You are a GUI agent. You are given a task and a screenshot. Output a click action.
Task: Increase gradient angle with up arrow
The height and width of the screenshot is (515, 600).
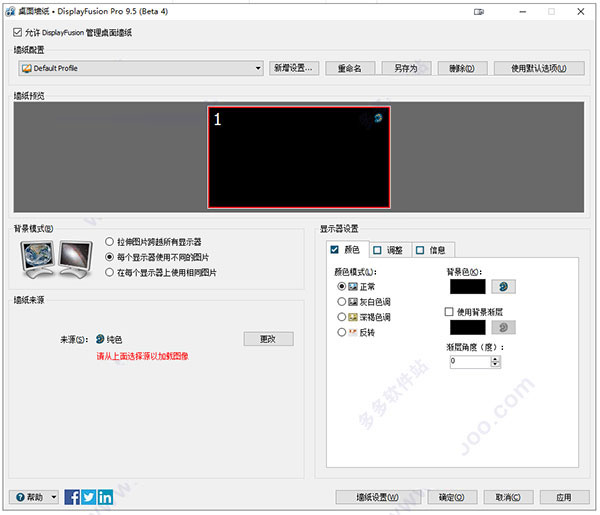pyautogui.click(x=496, y=359)
